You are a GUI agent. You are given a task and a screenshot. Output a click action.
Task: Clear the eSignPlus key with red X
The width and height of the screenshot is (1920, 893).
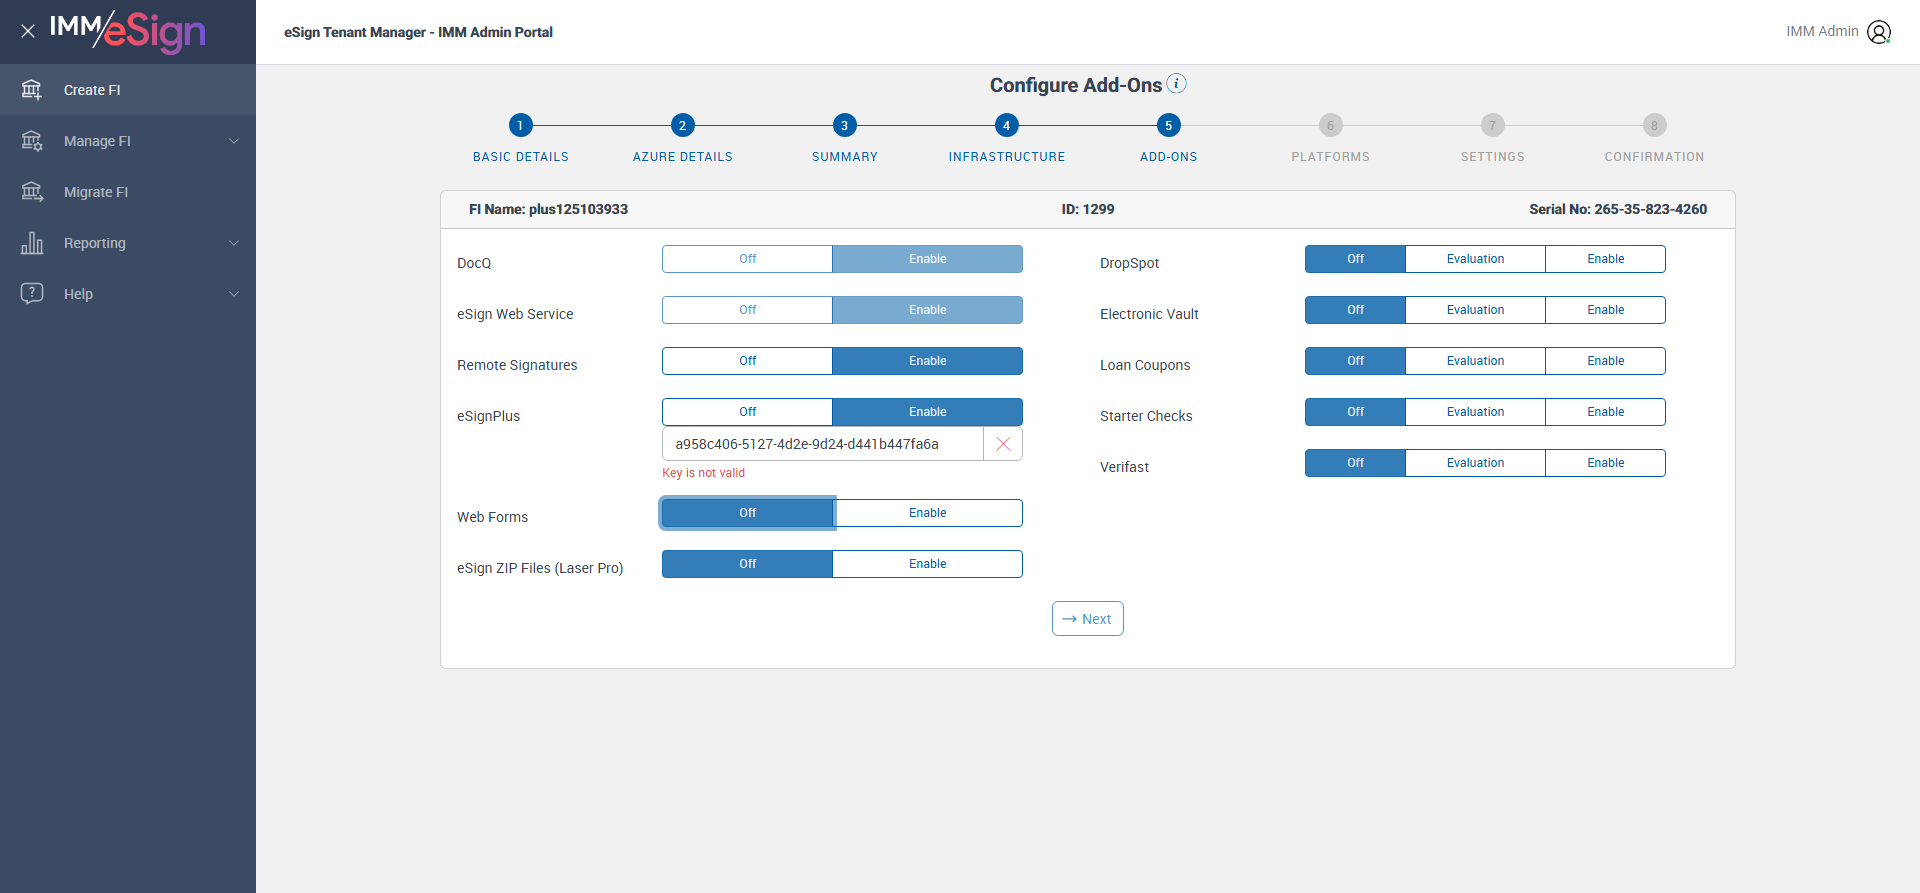(x=1003, y=444)
